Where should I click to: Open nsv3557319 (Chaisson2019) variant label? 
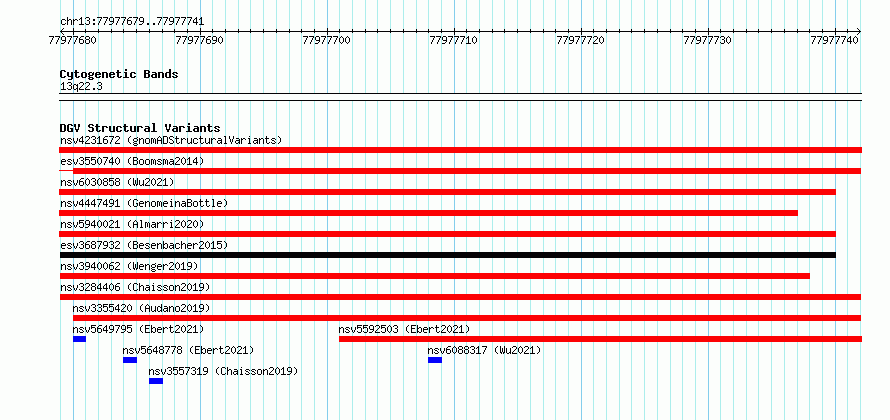tap(223, 371)
